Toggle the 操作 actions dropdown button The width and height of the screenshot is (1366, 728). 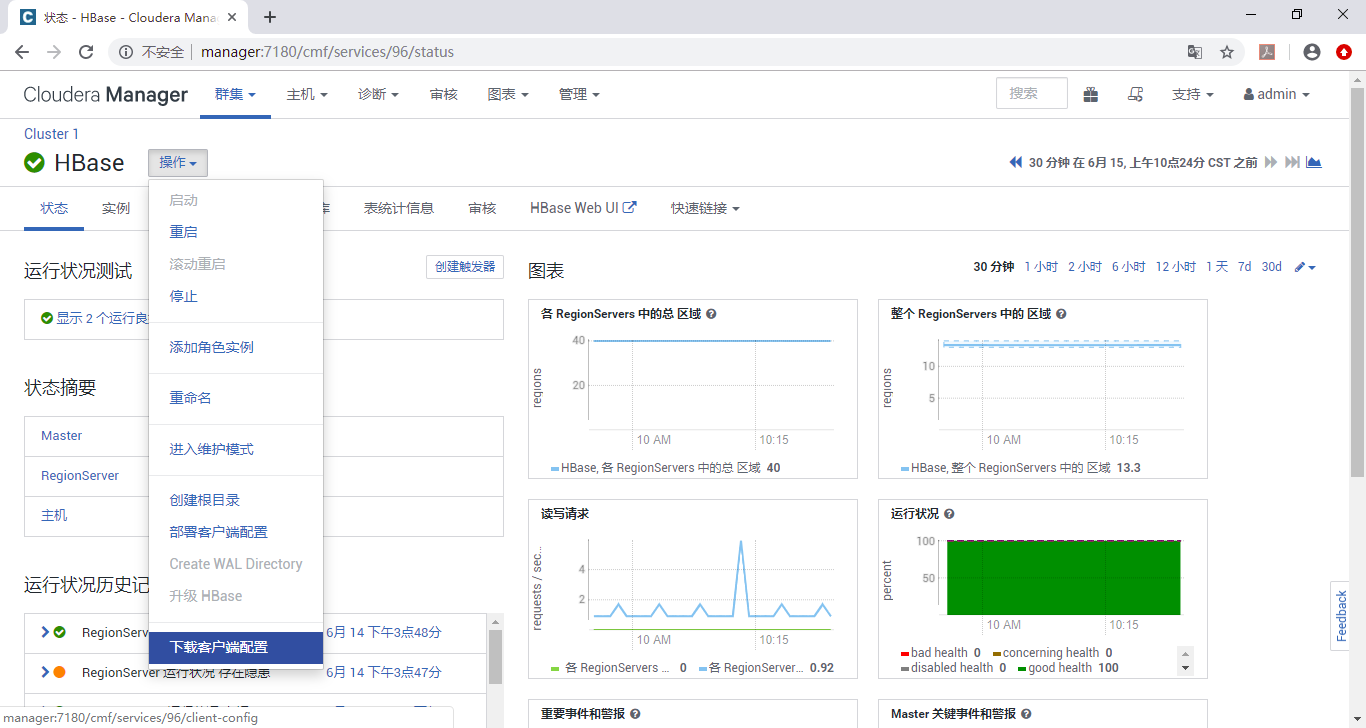click(178, 163)
